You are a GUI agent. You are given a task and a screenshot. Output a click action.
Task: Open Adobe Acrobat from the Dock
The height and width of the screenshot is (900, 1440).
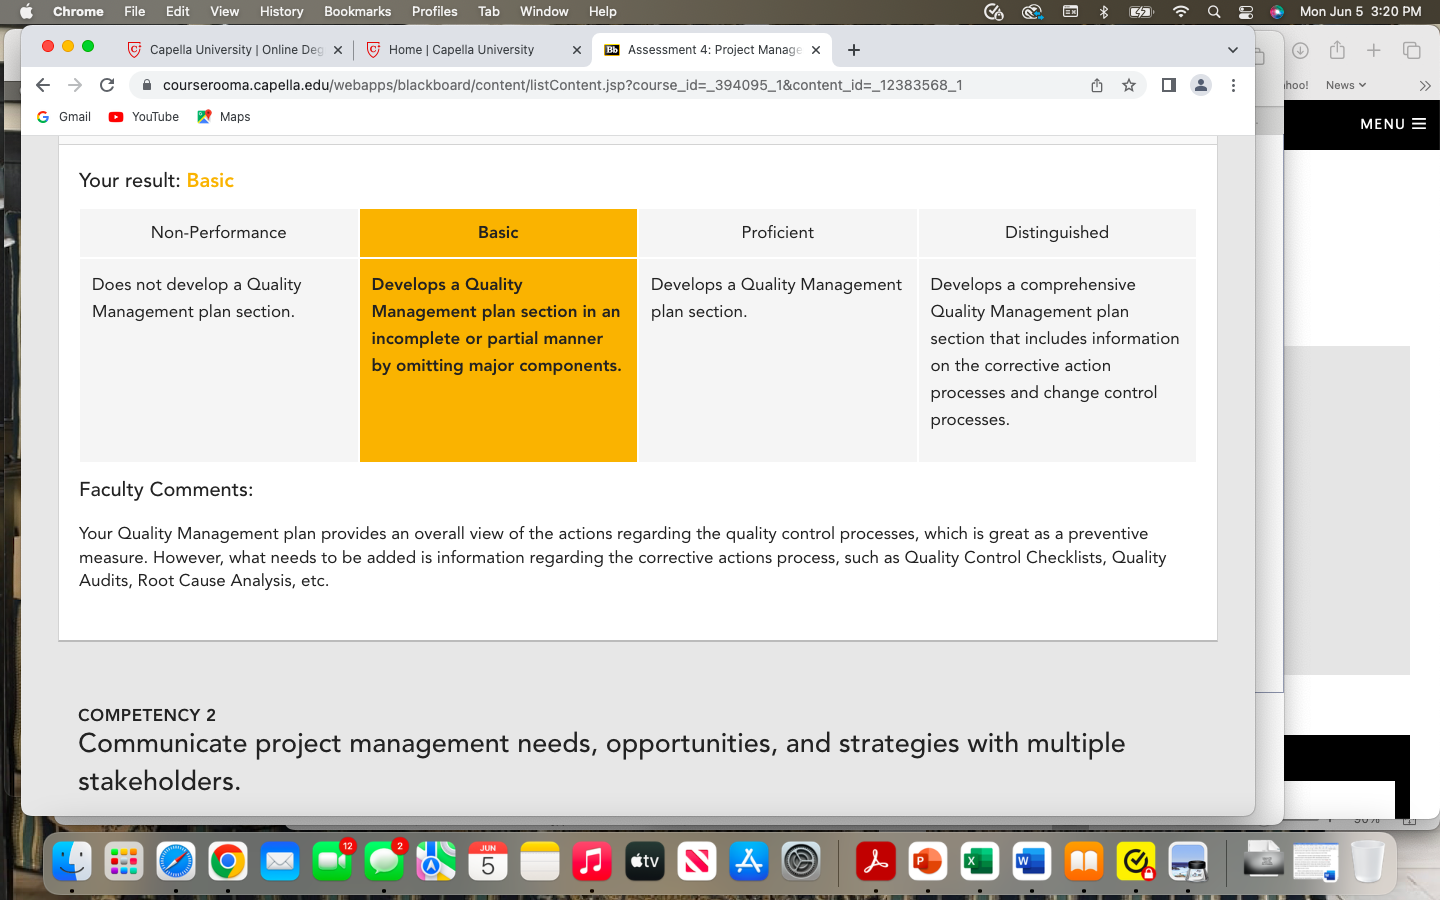(876, 861)
